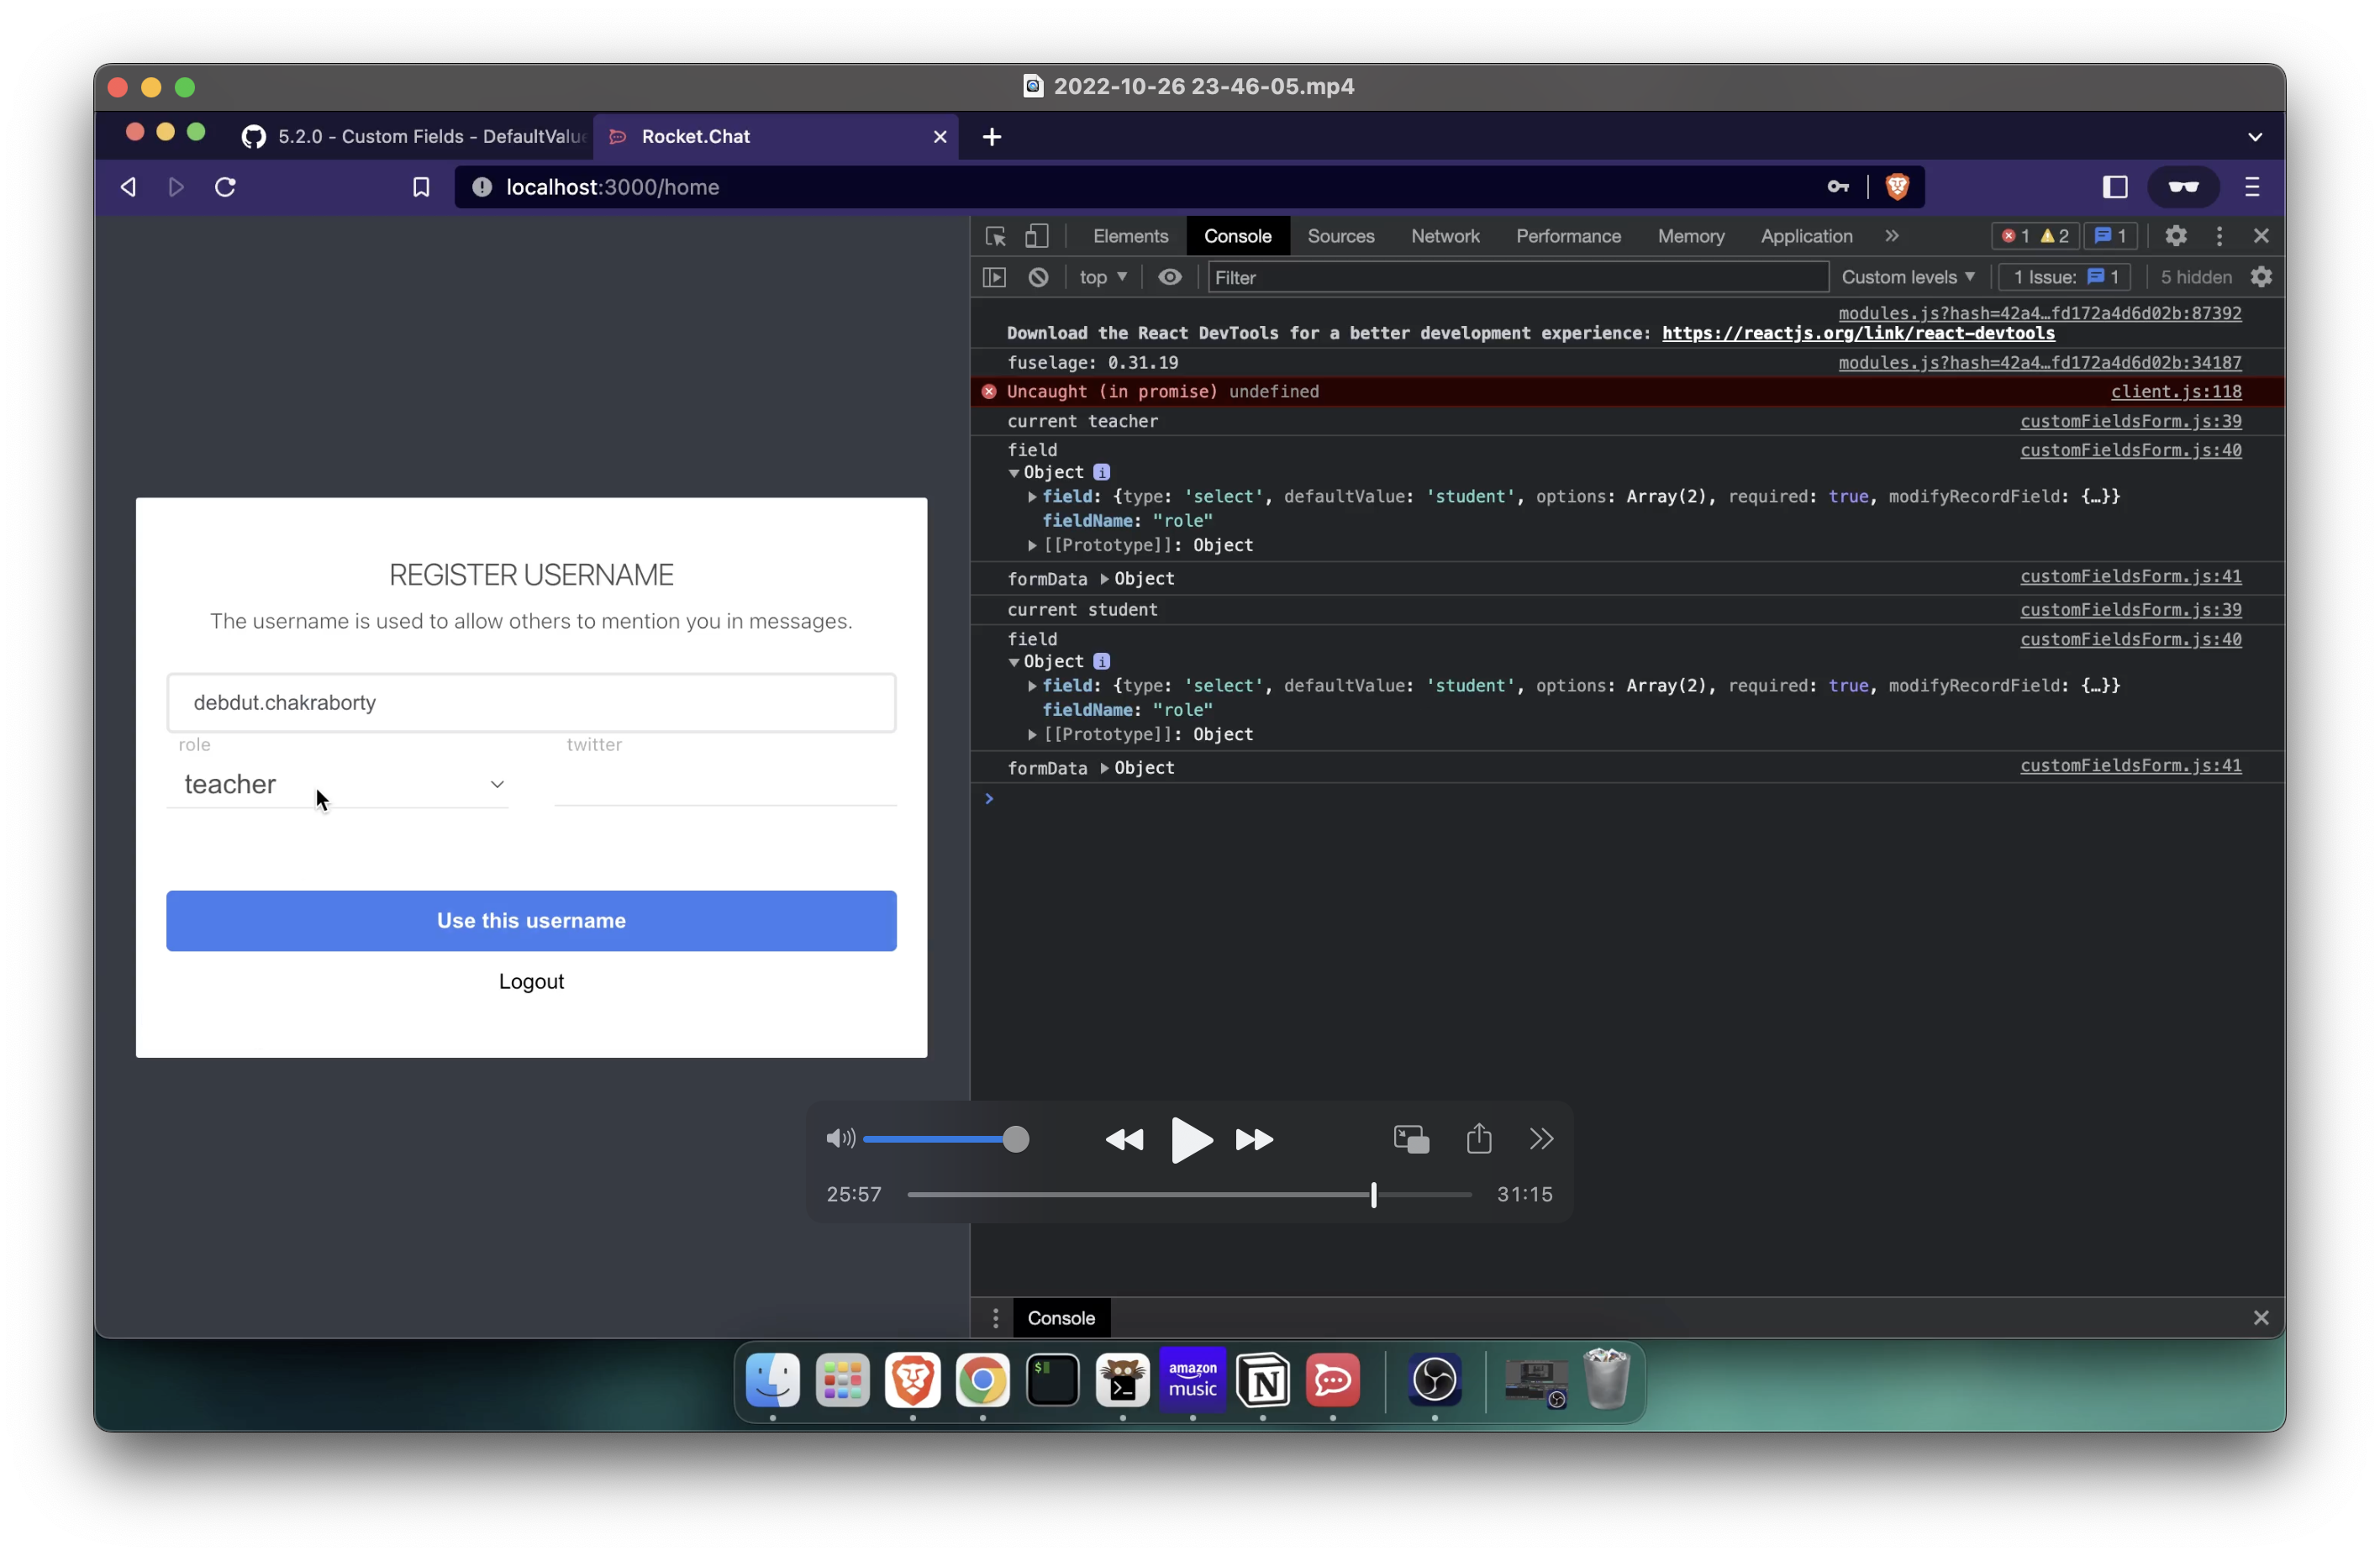
Task: Click Use this username button
Action: coord(531,920)
